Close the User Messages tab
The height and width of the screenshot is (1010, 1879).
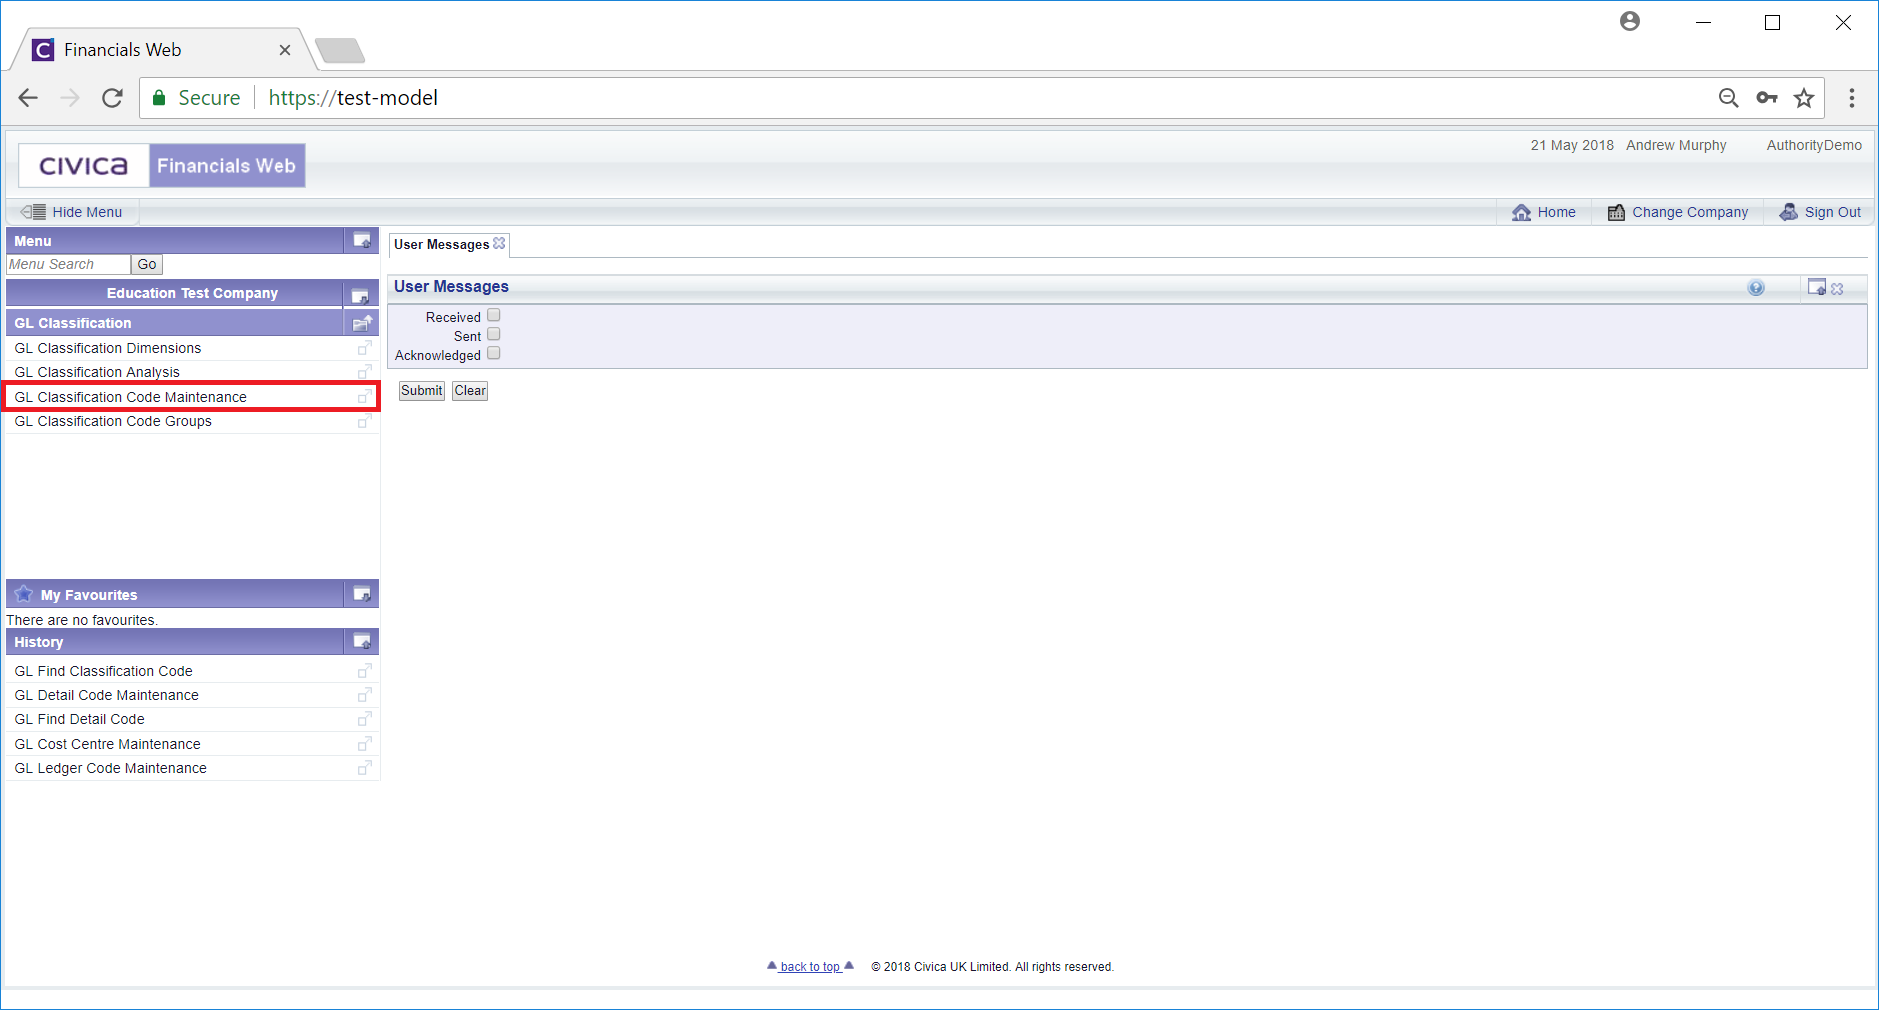coord(499,243)
